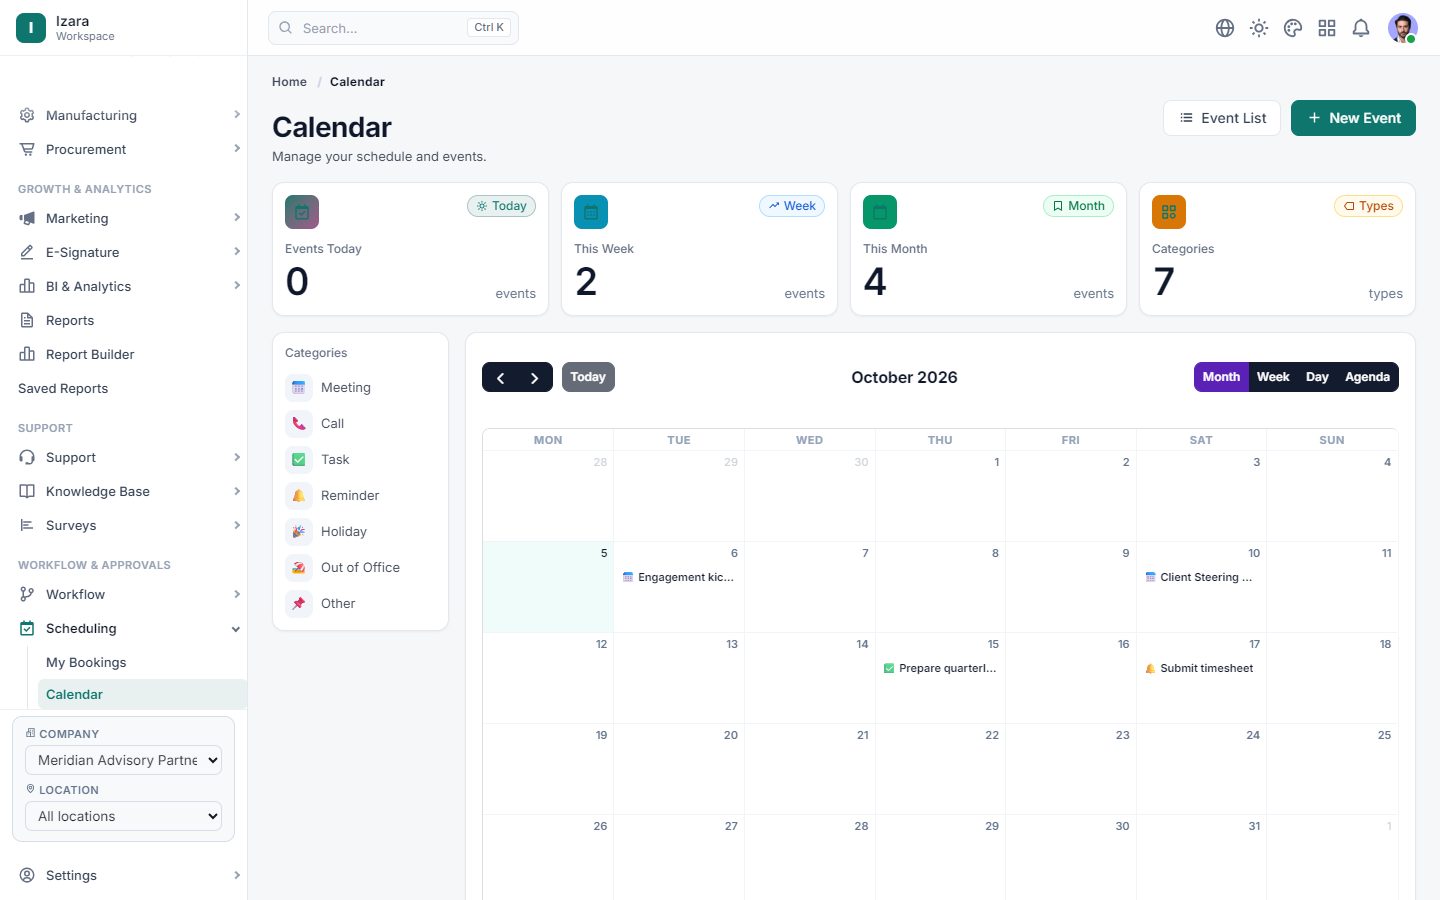1440x900 pixels.
Task: Open the Company dropdown
Action: point(123,760)
